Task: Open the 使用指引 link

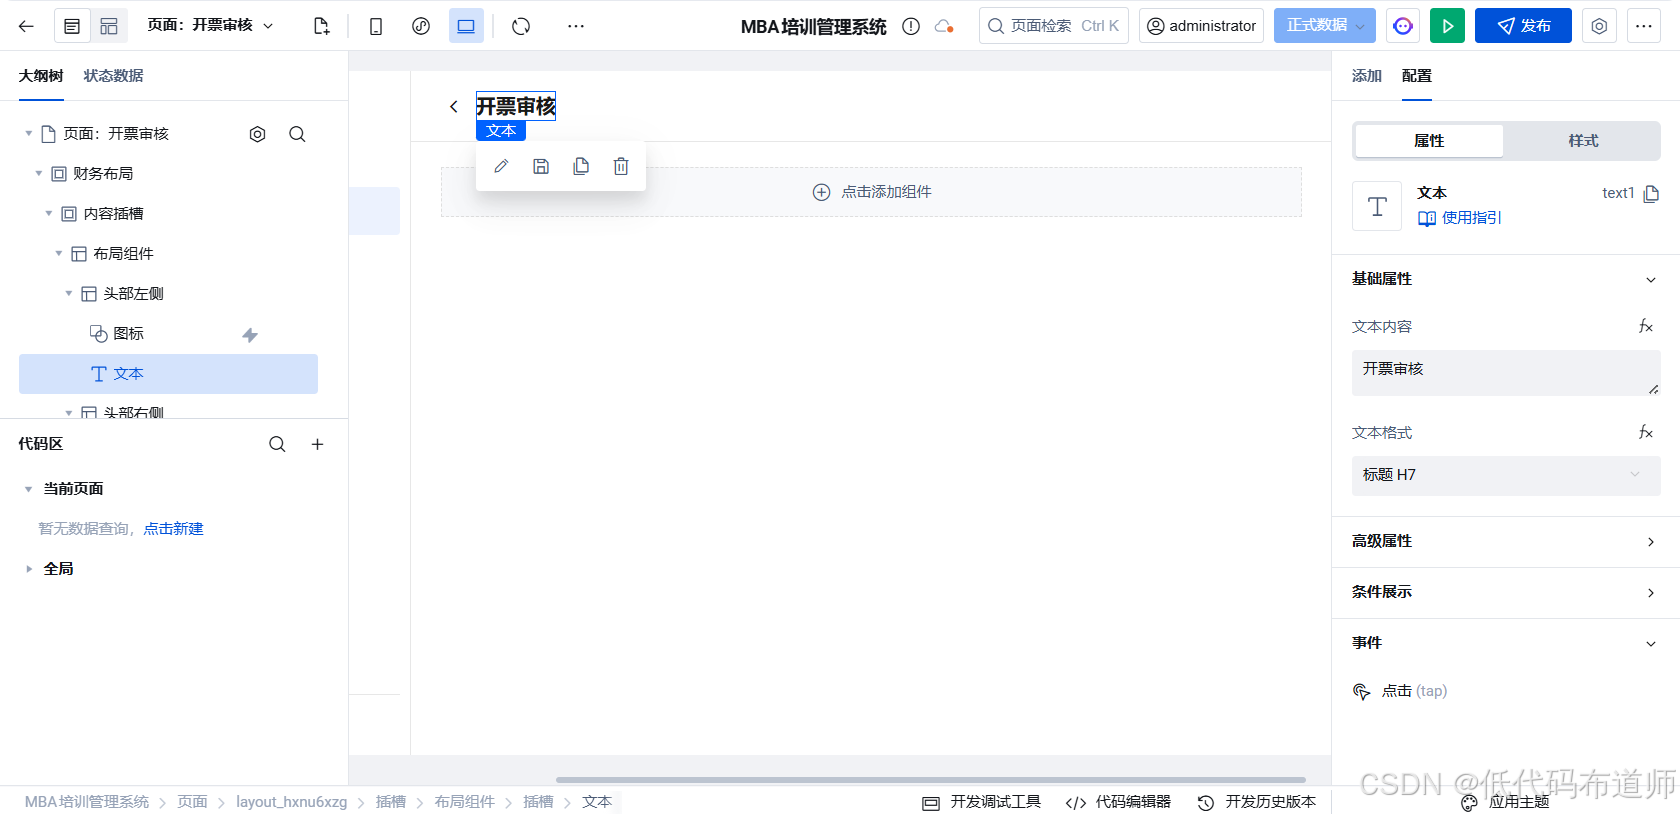Action: tap(1460, 218)
